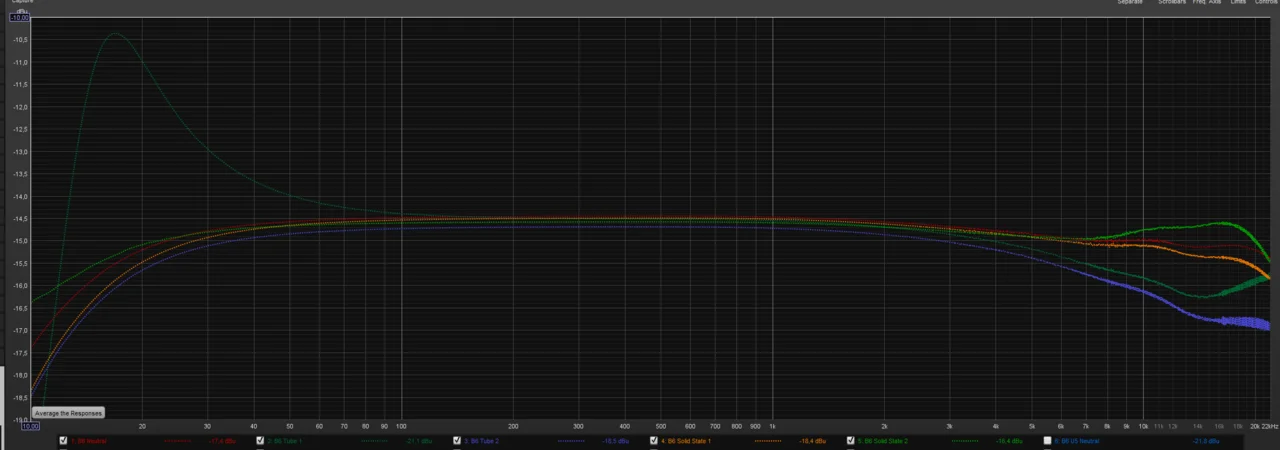Image resolution: width=1280 pixels, height=450 pixels.
Task: Click the orange line sample for Solid State 1
Action: [766, 440]
